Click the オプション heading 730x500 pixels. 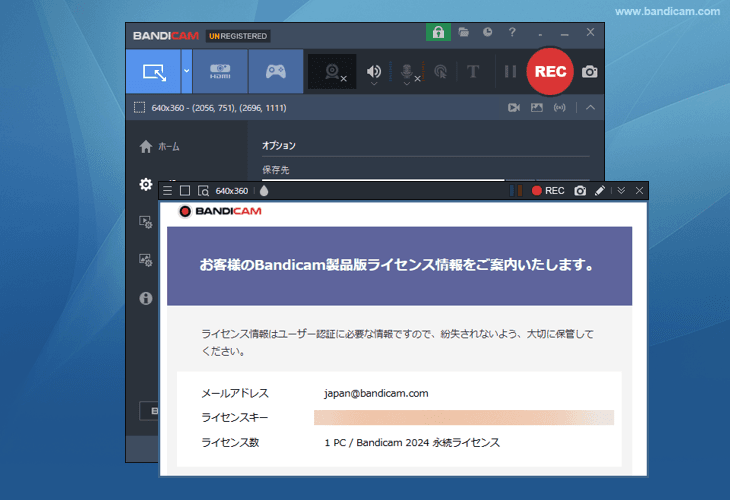point(279,145)
